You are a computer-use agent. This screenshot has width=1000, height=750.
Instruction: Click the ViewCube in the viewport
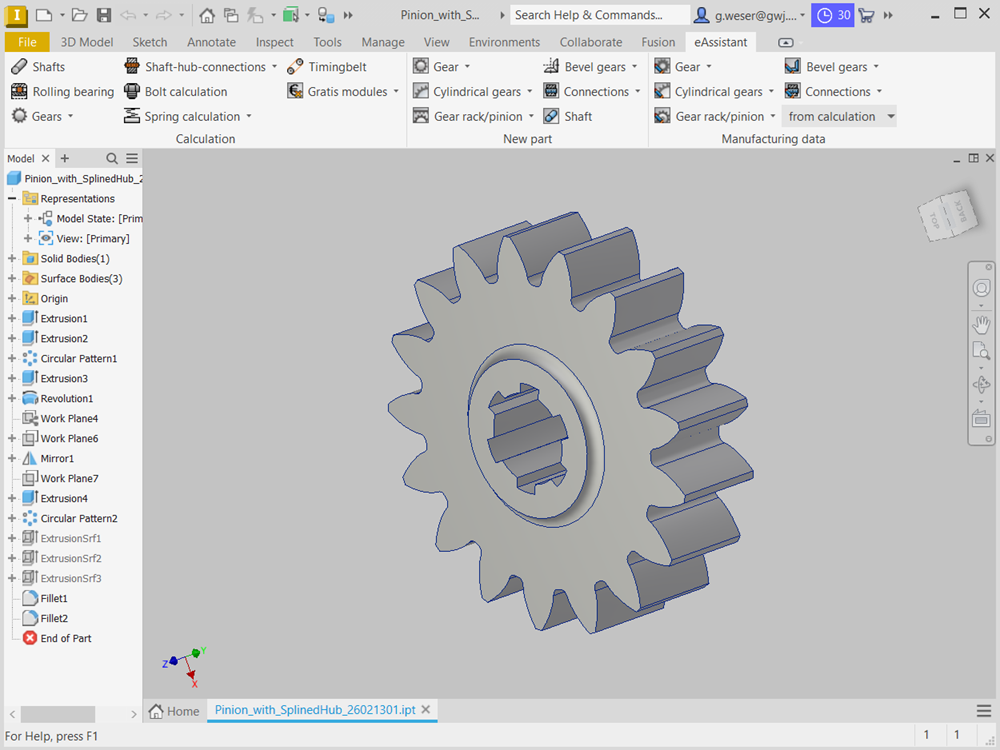tap(944, 212)
